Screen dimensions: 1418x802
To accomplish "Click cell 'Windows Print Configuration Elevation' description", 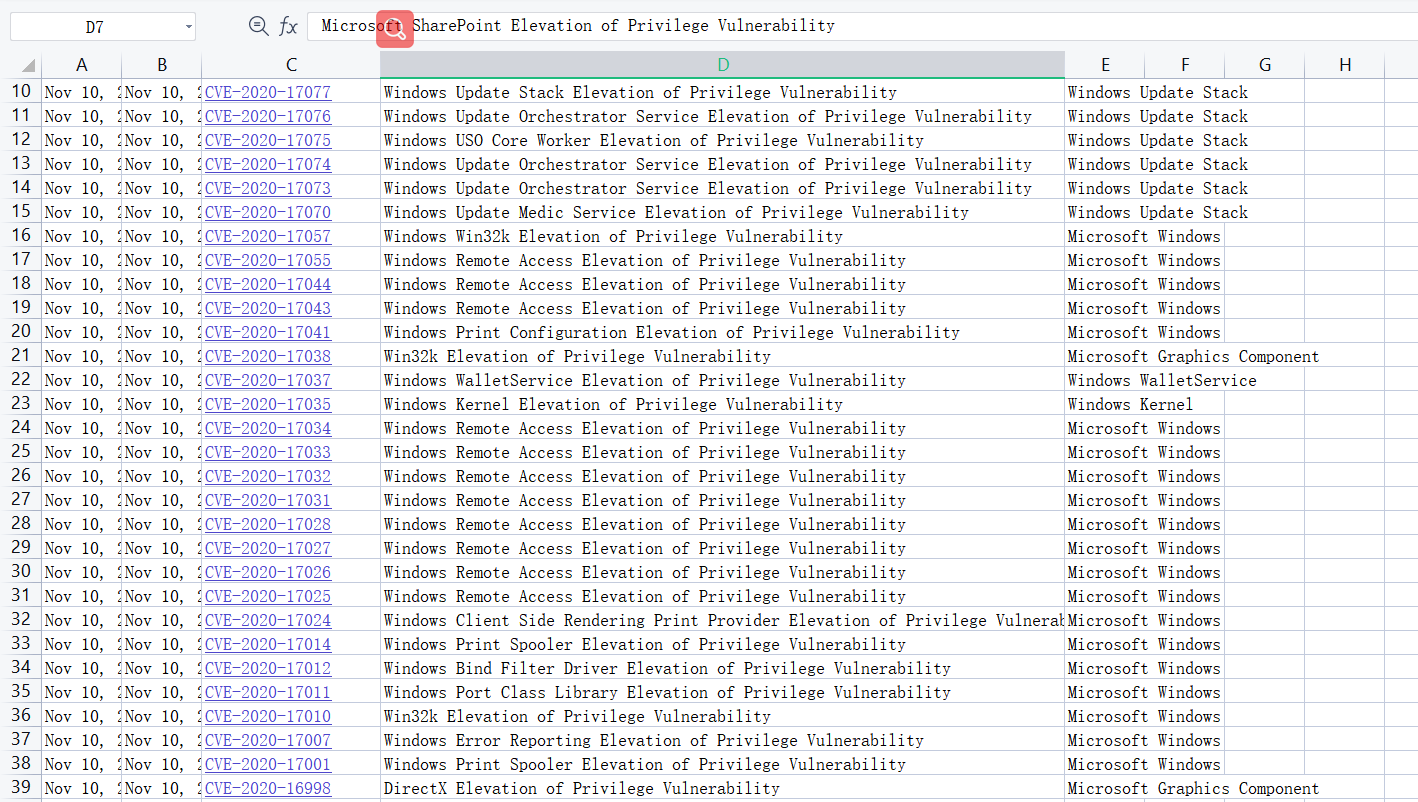I will coord(723,332).
